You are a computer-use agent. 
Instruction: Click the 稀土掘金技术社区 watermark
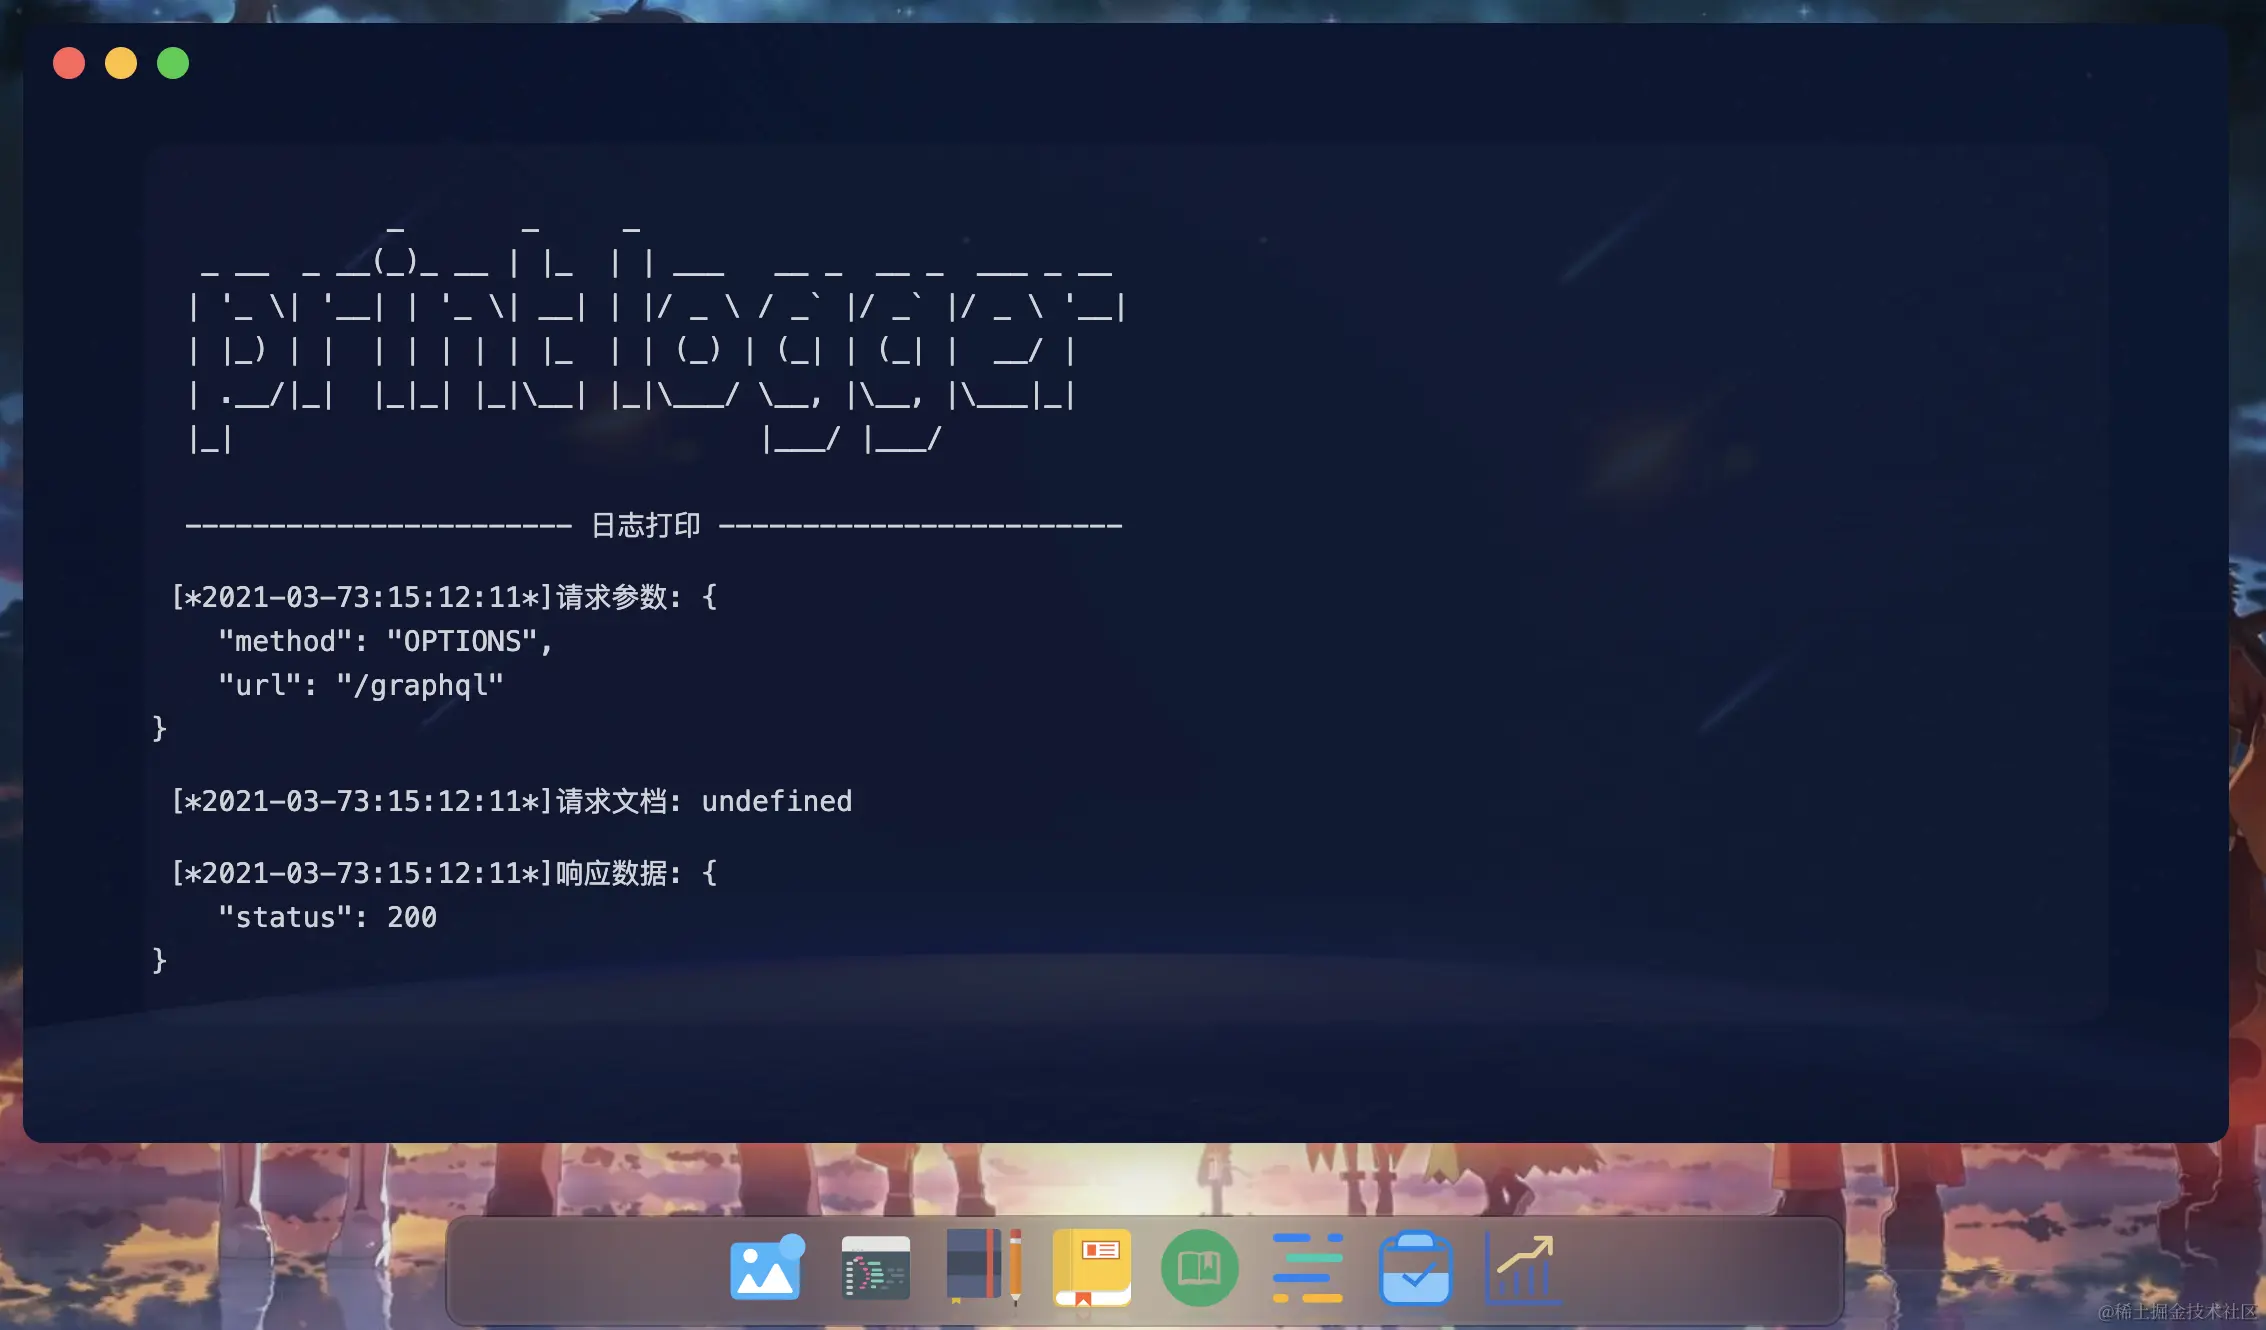pos(2177,1311)
